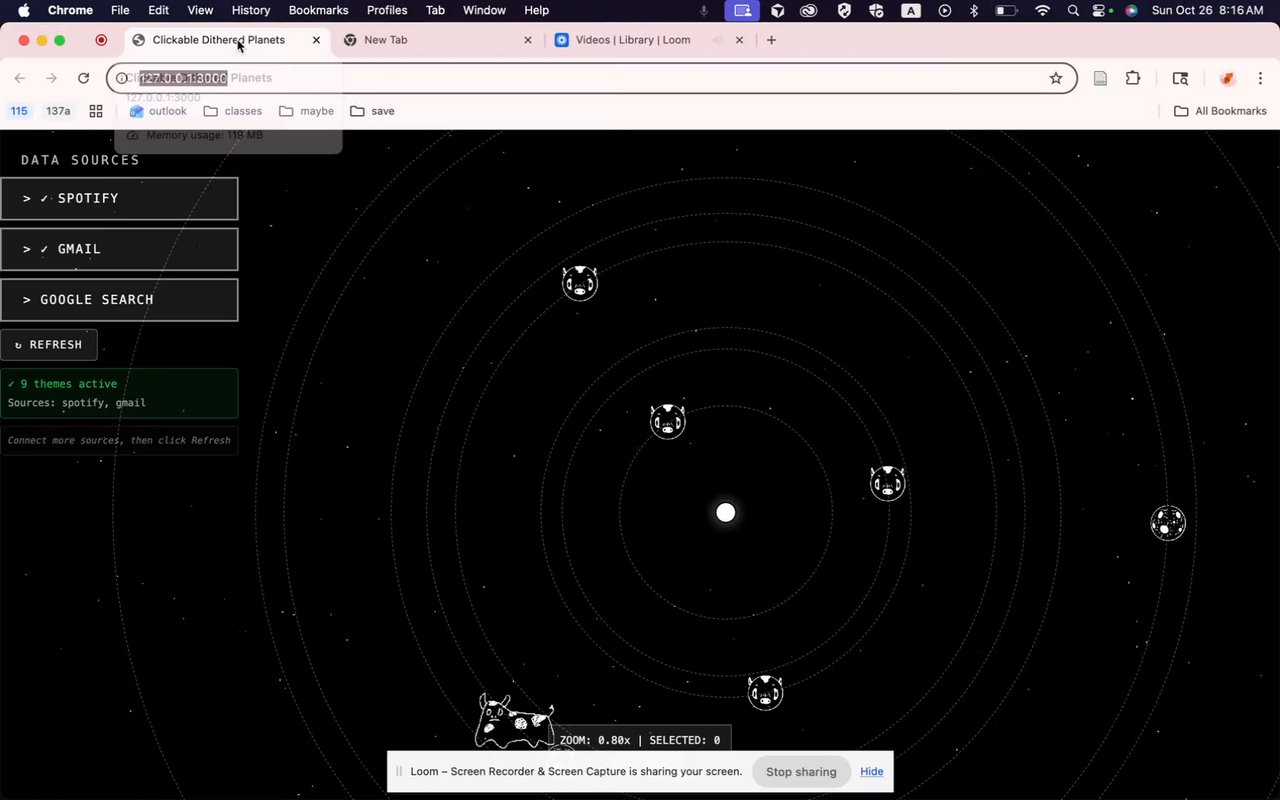
Task: Select the Clickable Dithered Planets tab
Action: (218, 40)
